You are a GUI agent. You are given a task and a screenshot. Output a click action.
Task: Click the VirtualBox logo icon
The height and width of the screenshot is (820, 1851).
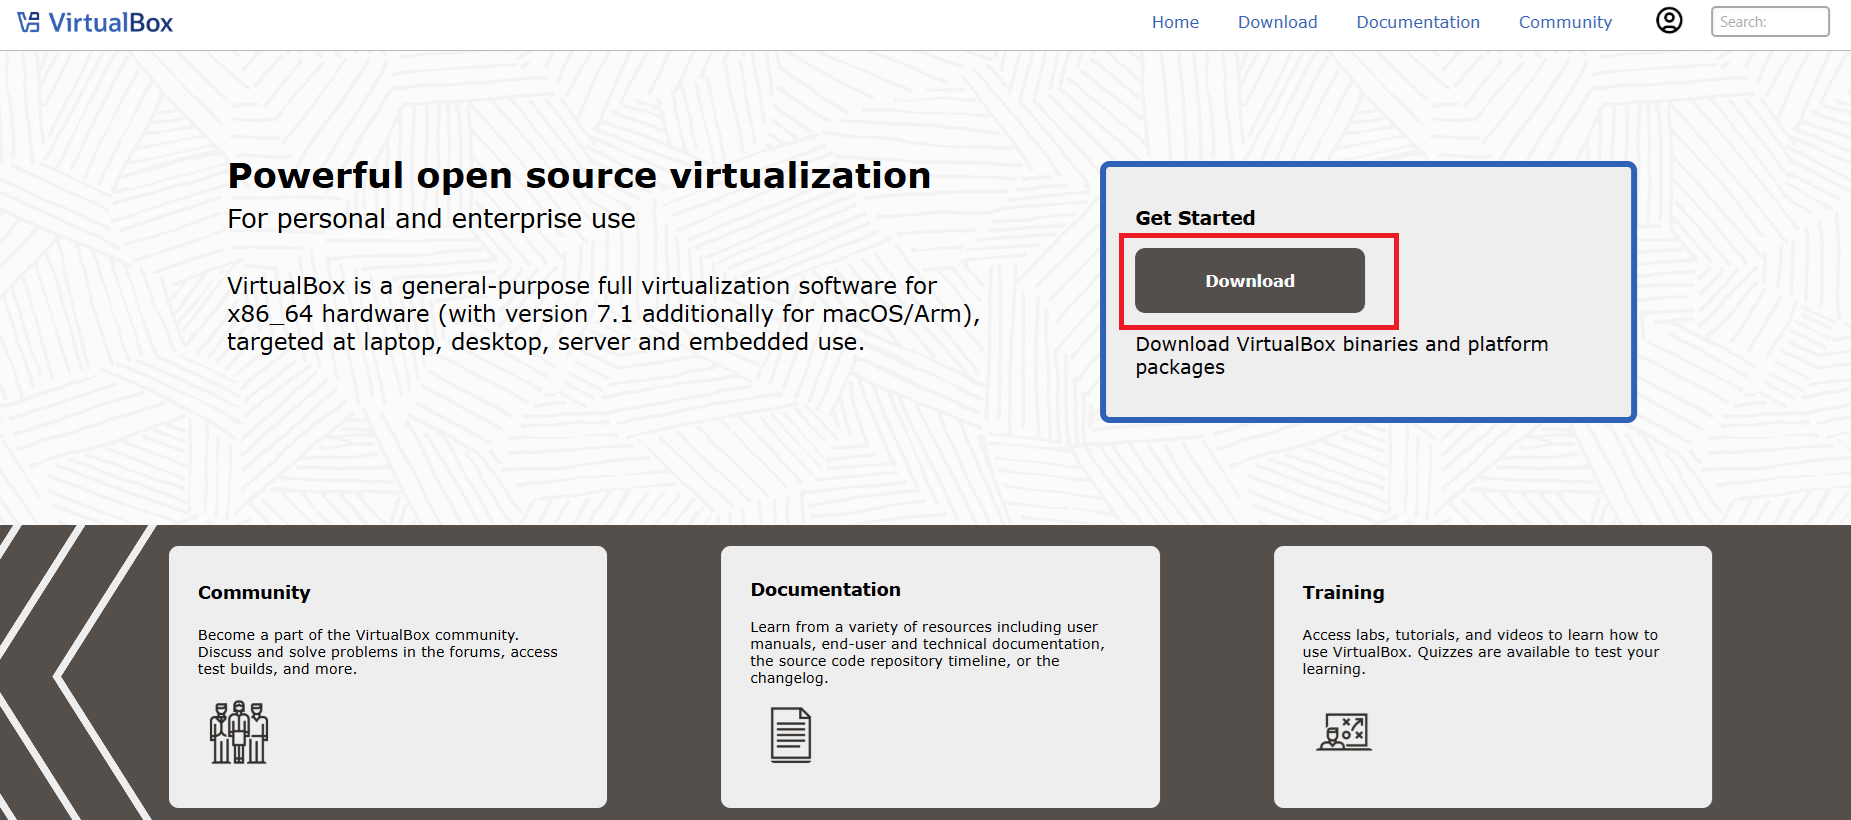point(29,22)
